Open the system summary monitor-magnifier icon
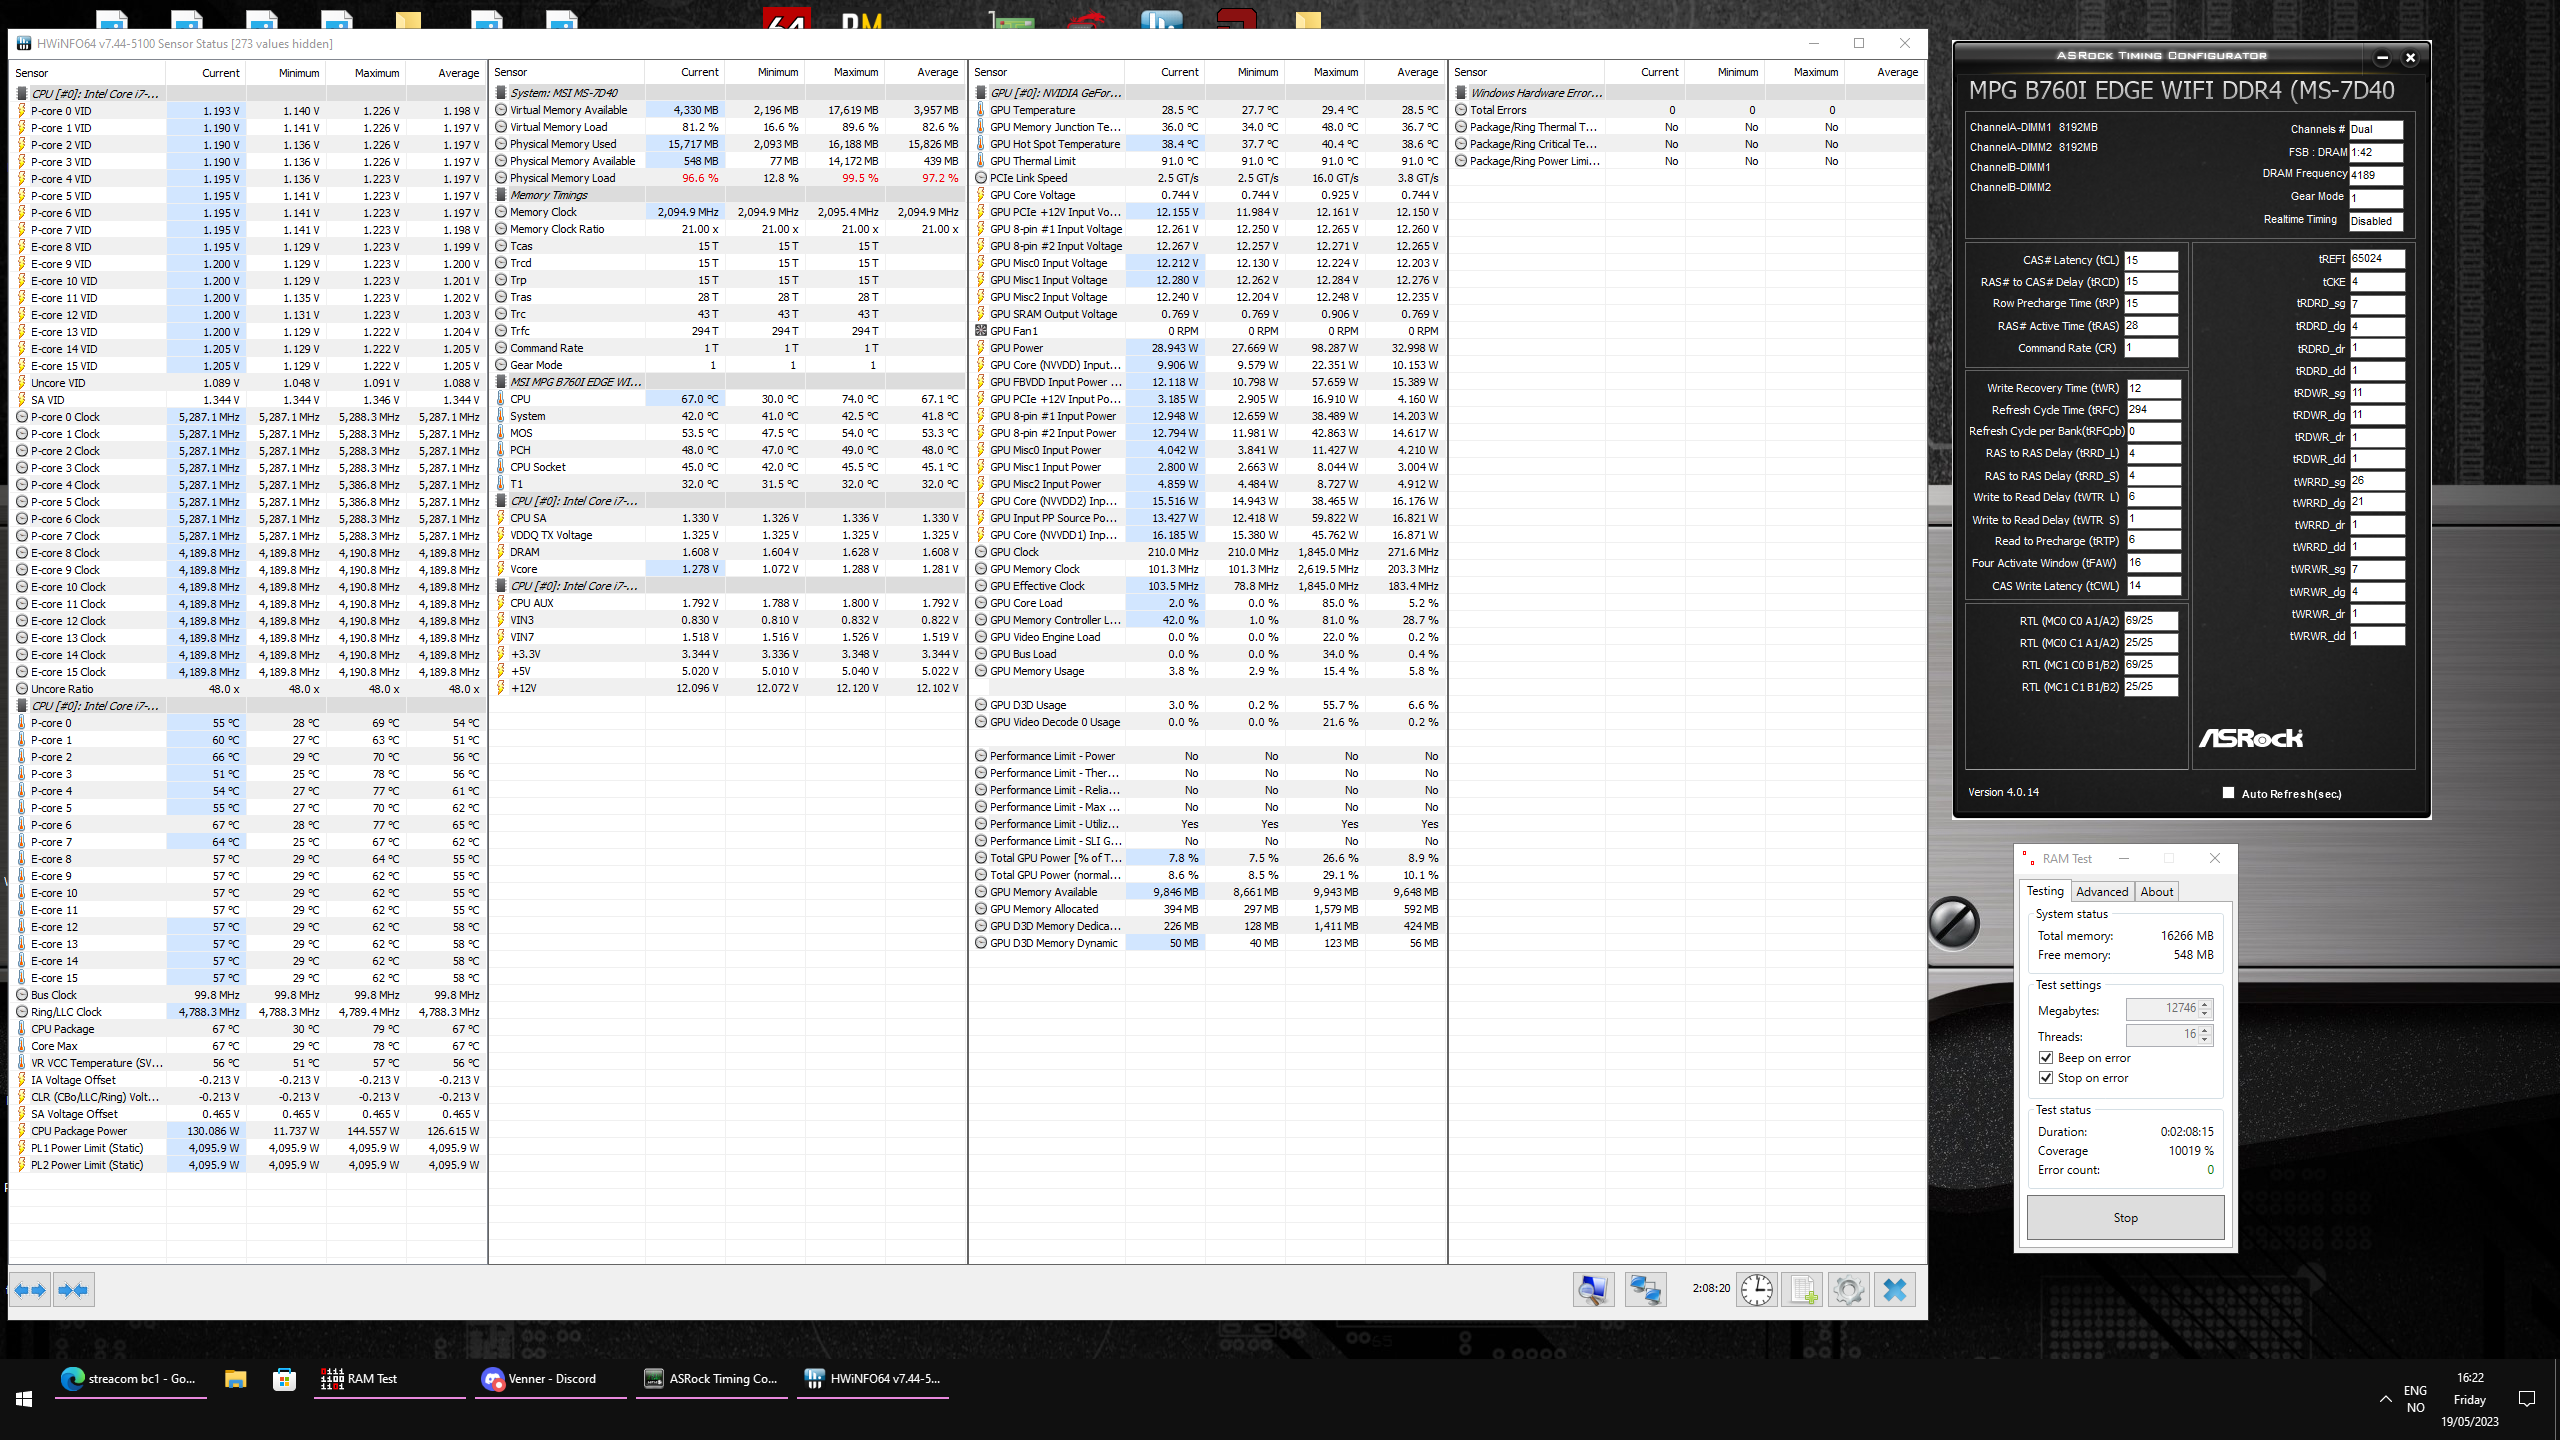Viewport: 2560px width, 1440px height. coord(1593,1290)
